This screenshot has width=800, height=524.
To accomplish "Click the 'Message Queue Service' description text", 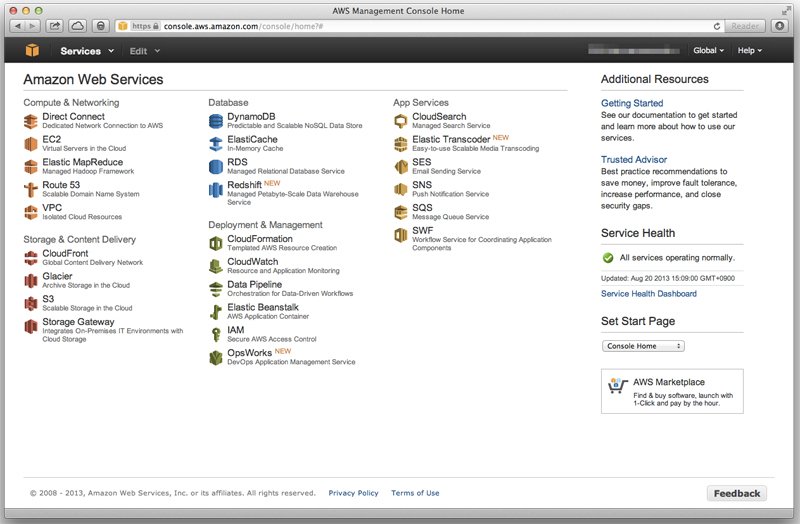I will pos(451,217).
